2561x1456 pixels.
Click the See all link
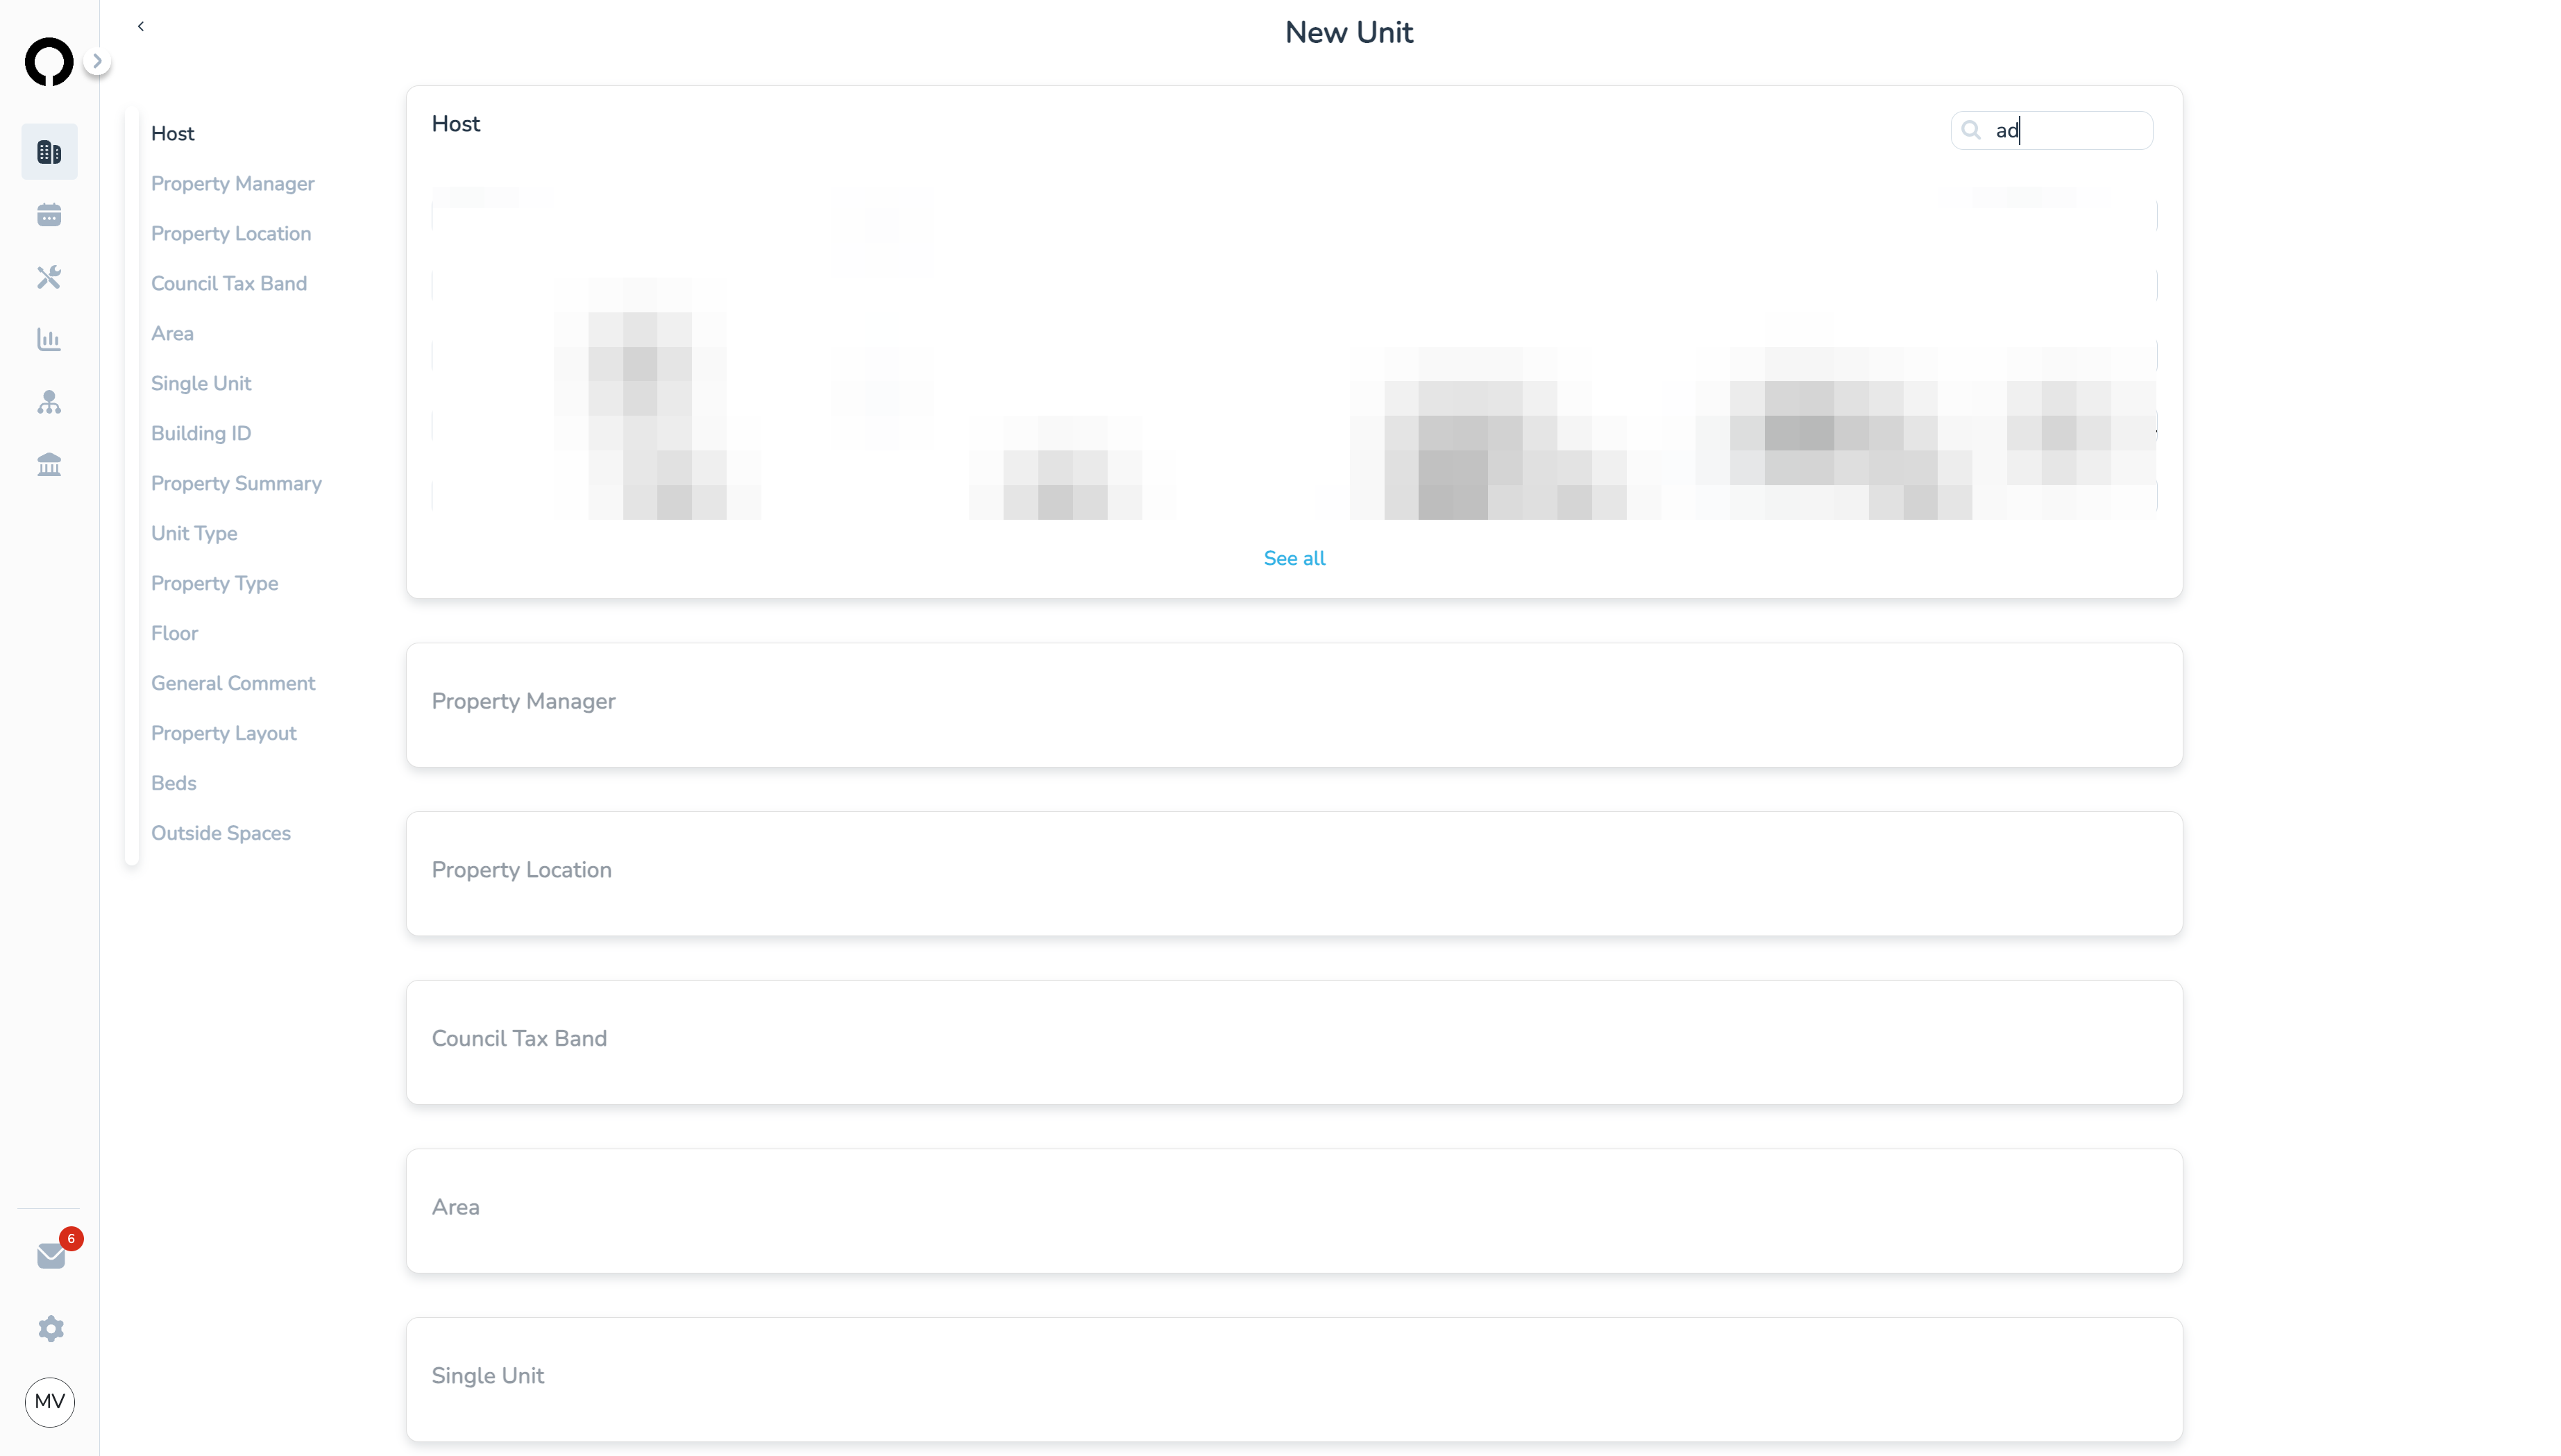1294,558
